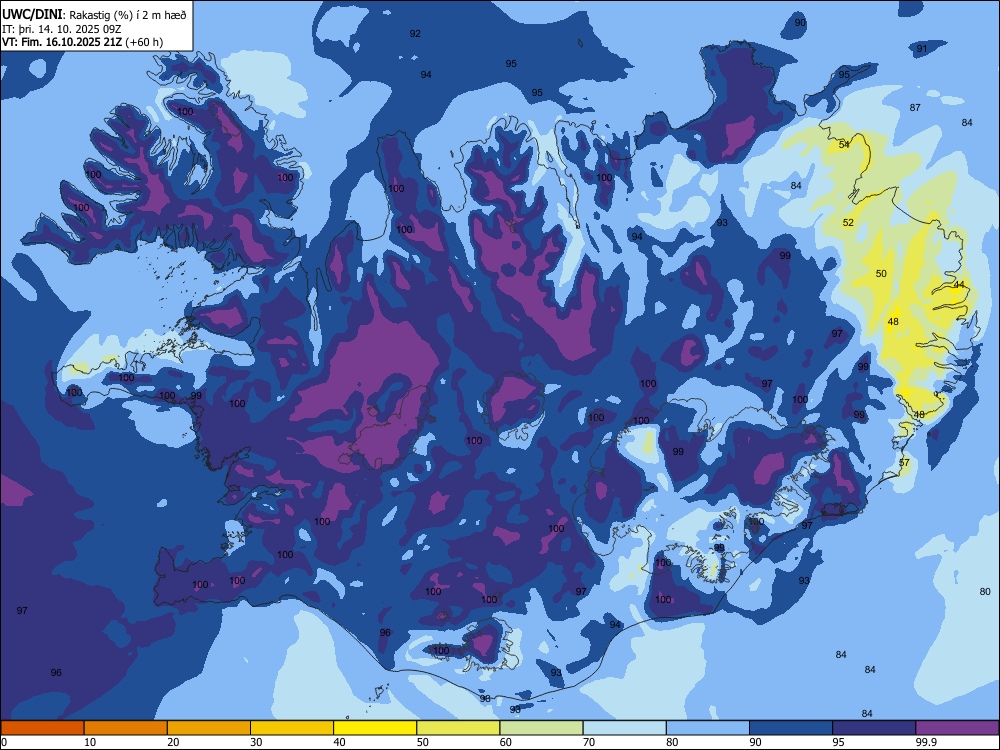Click the '30' legend tick label

click(256, 742)
